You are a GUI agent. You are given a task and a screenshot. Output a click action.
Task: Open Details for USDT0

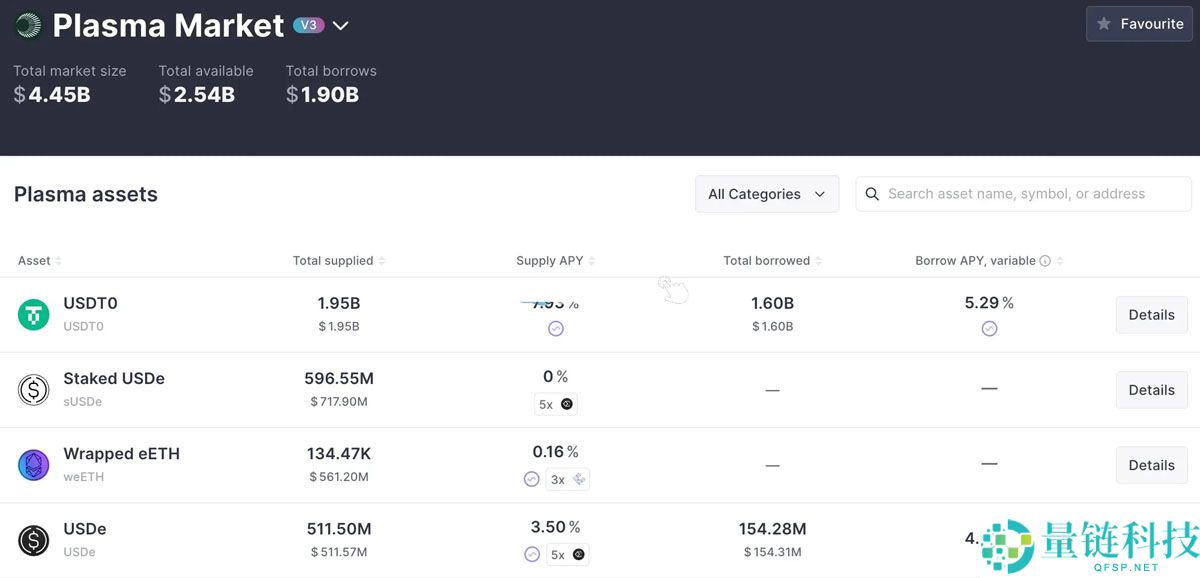tap(1151, 314)
